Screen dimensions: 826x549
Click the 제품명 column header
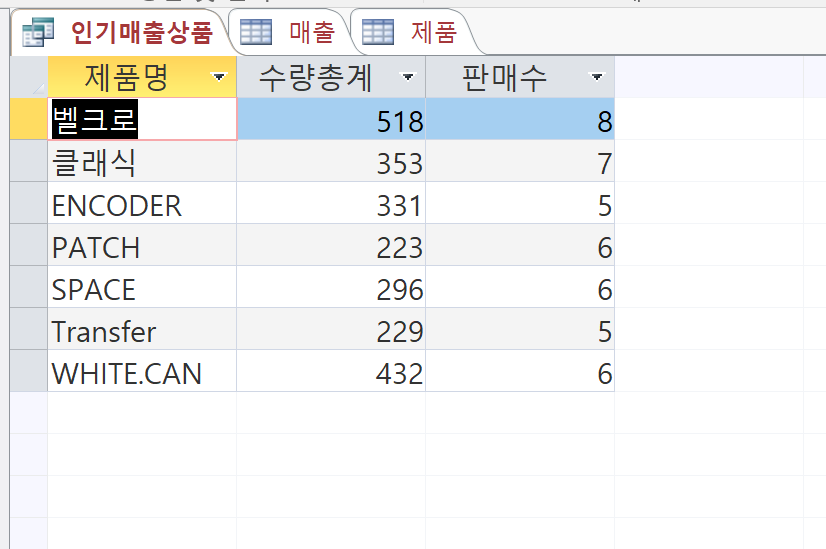pyautogui.click(x=126, y=77)
